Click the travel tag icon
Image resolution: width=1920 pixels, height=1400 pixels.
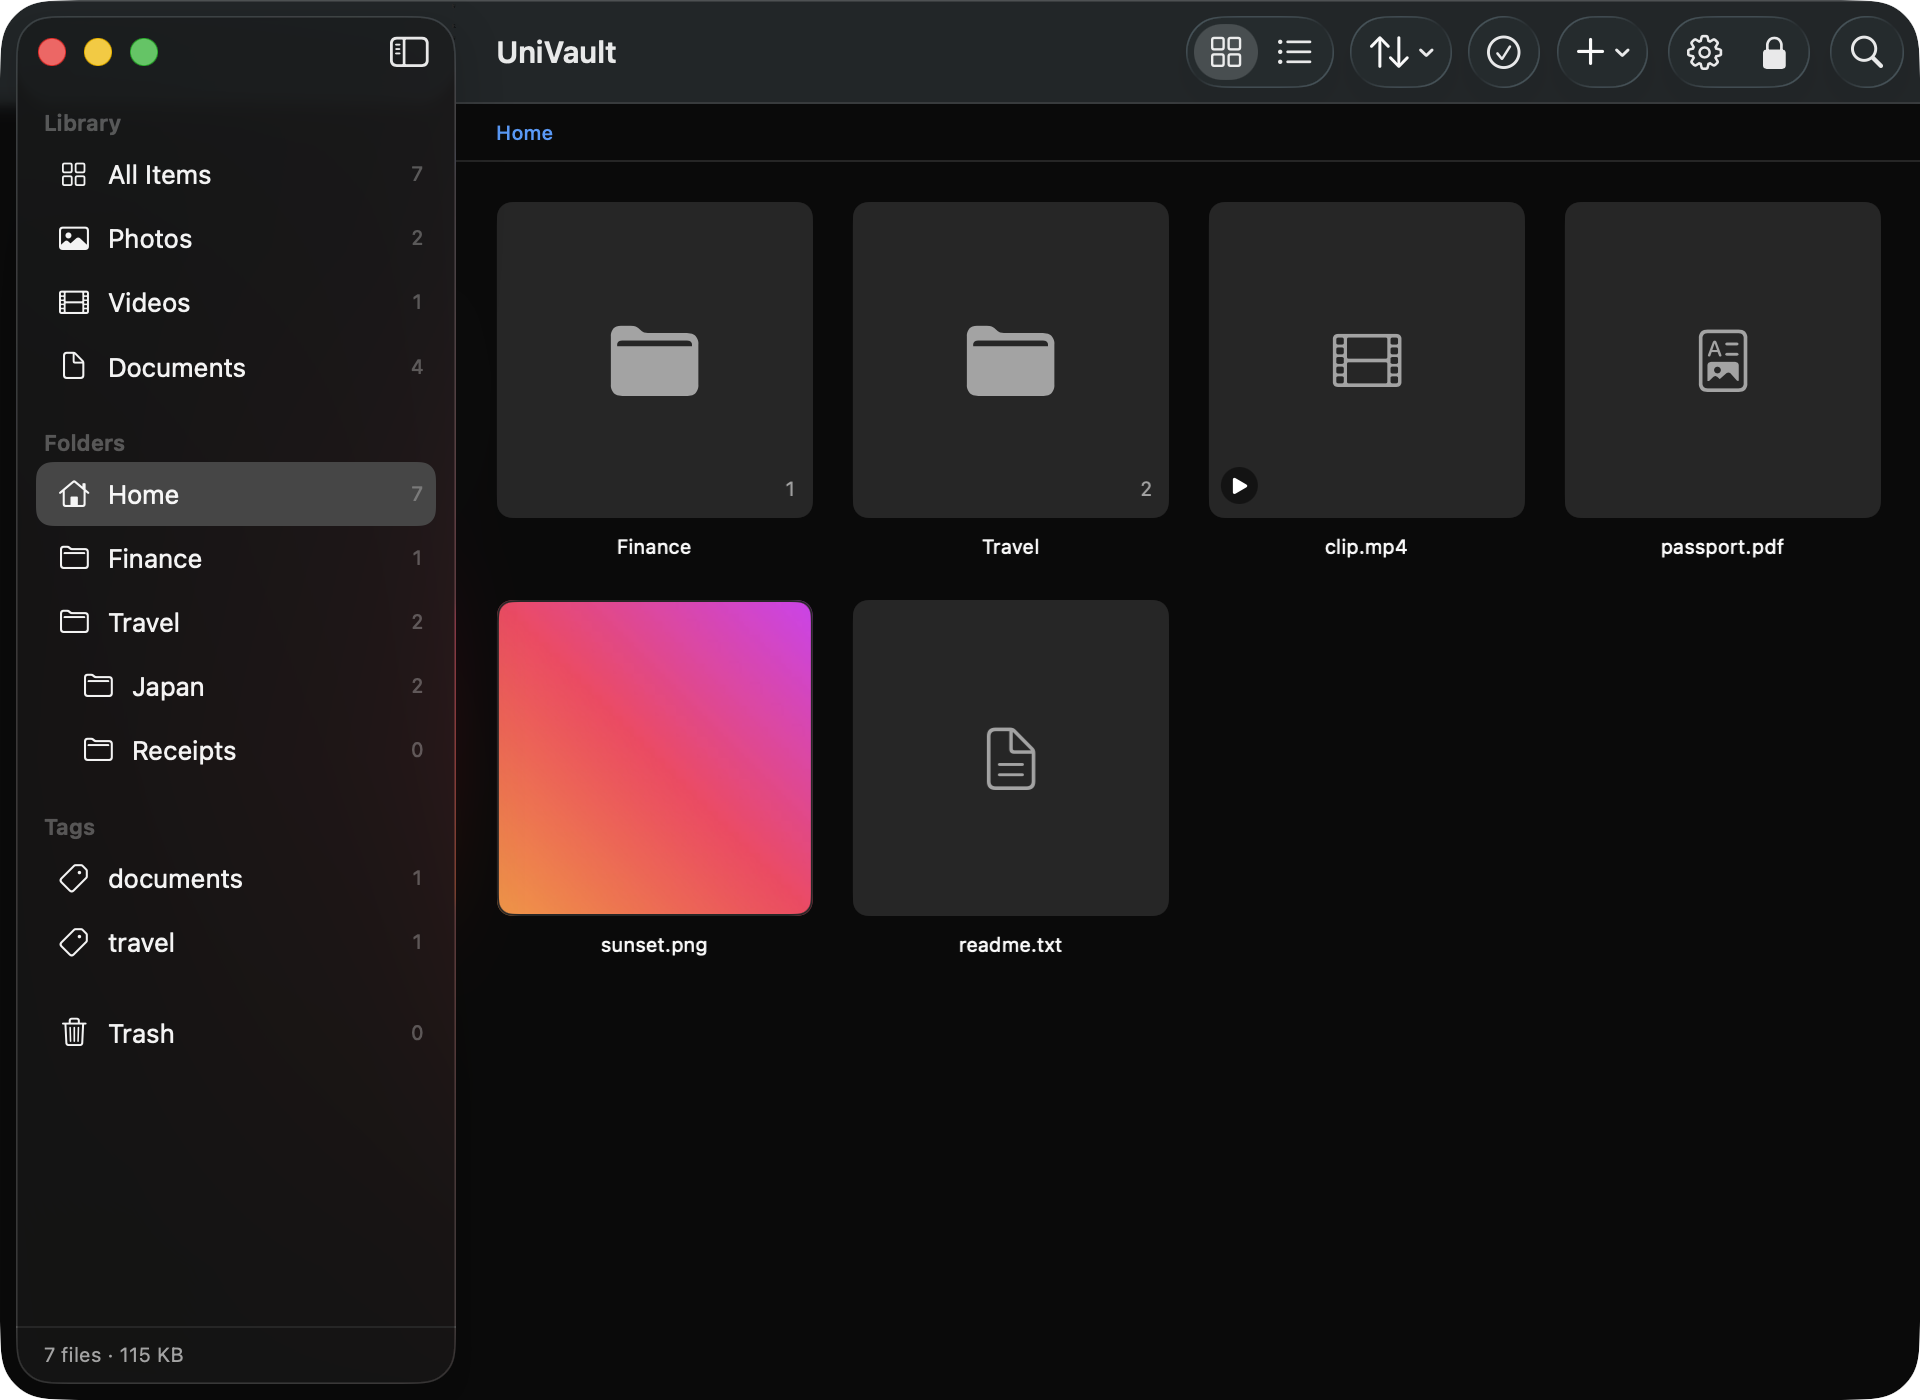pyautogui.click(x=74, y=942)
